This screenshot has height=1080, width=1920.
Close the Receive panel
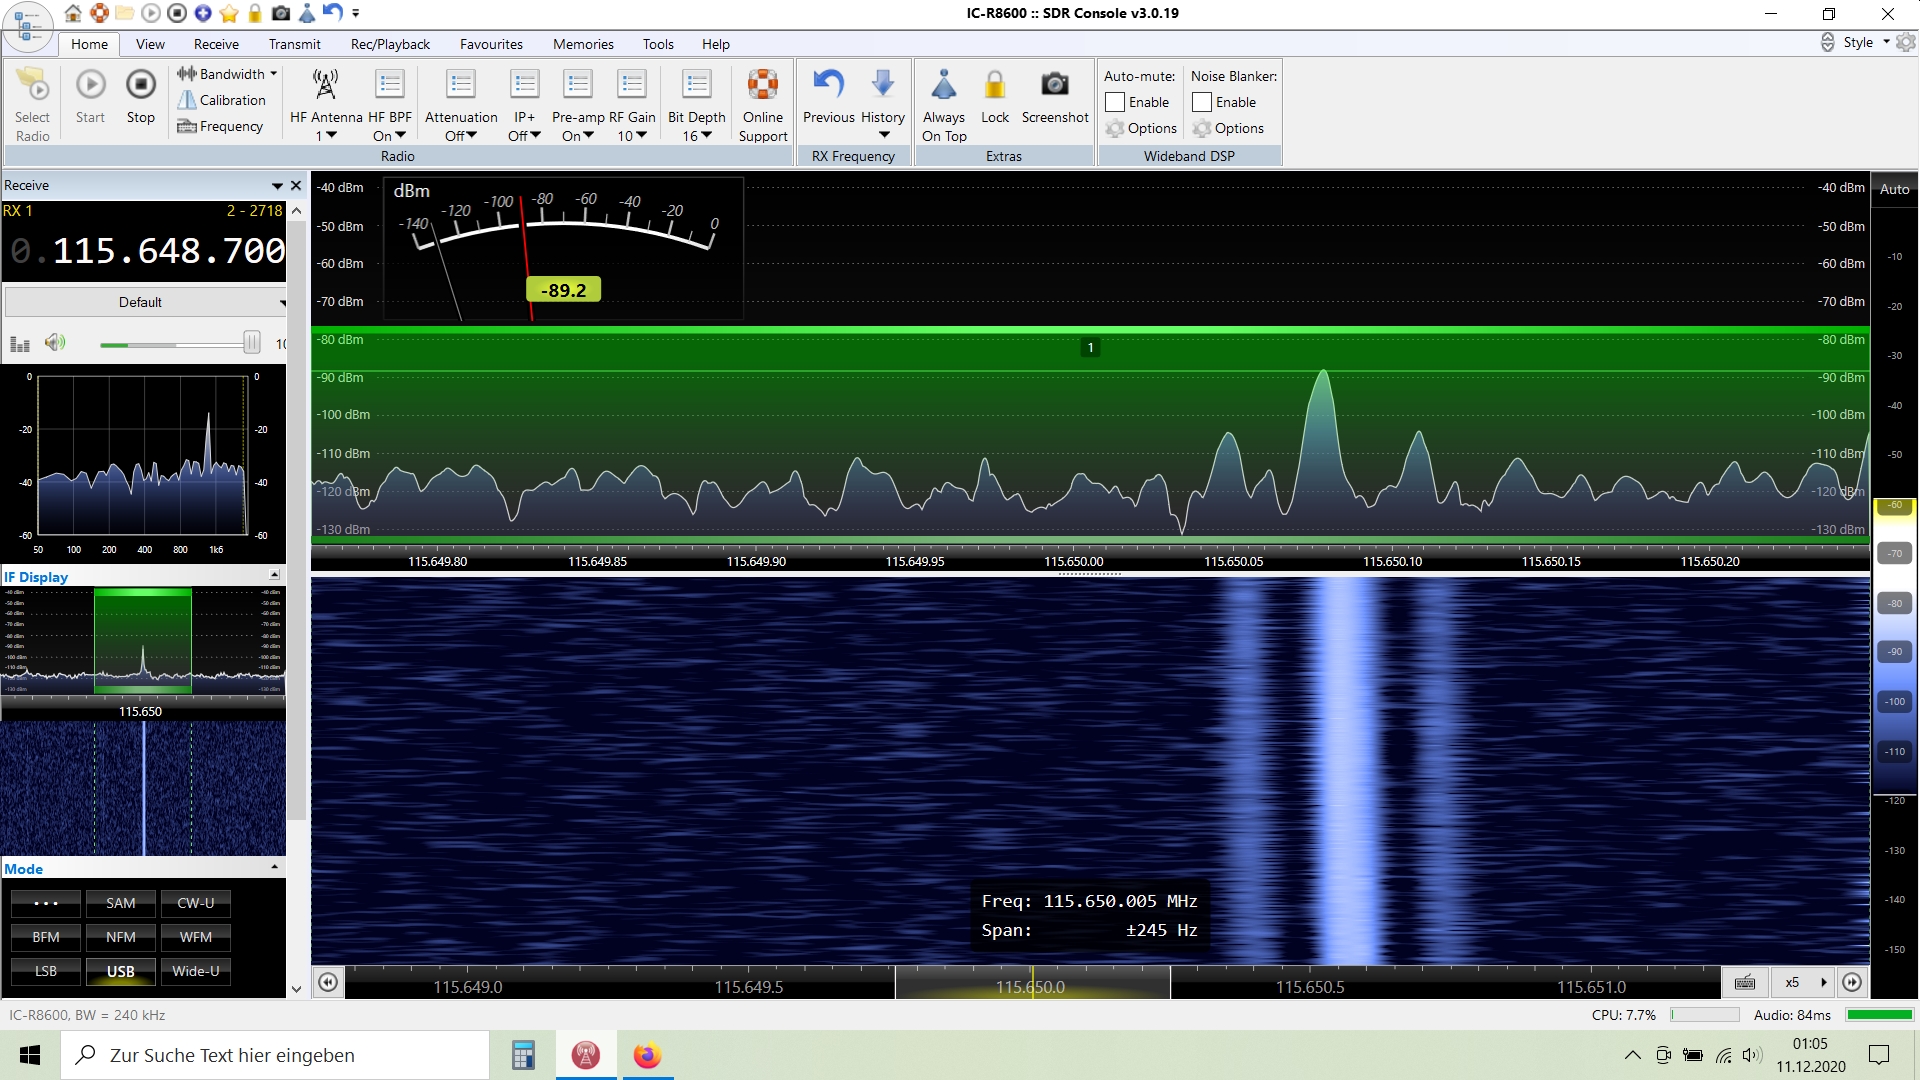coord(295,185)
